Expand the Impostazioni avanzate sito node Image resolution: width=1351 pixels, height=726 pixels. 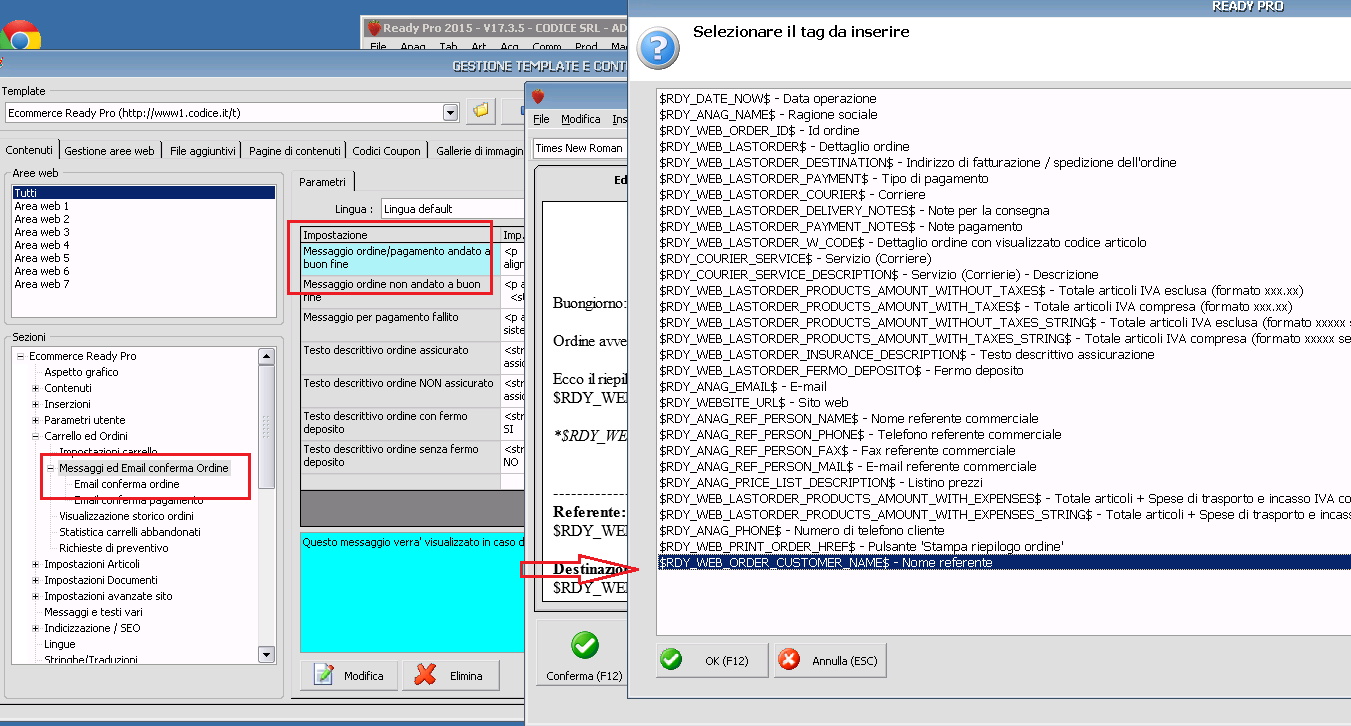[36, 596]
